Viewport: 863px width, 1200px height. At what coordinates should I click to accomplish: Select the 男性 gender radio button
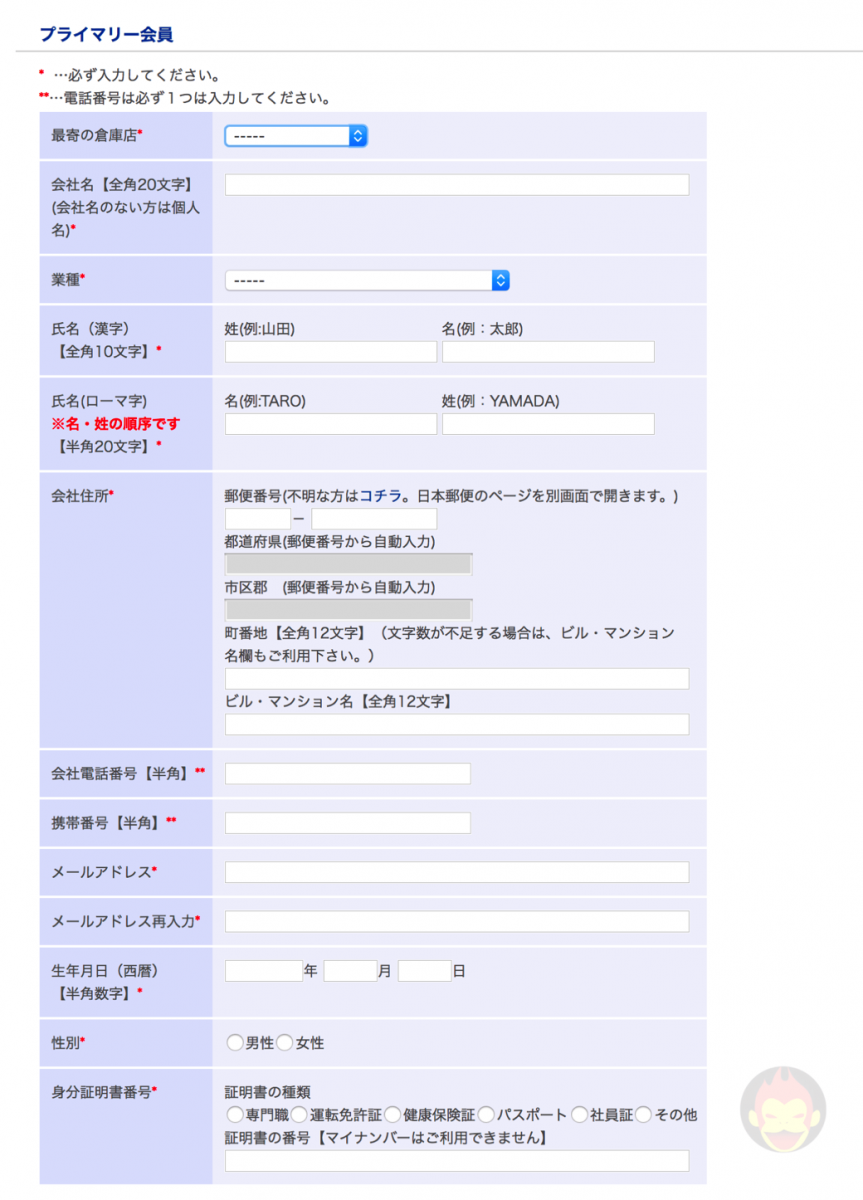coord(235,1042)
